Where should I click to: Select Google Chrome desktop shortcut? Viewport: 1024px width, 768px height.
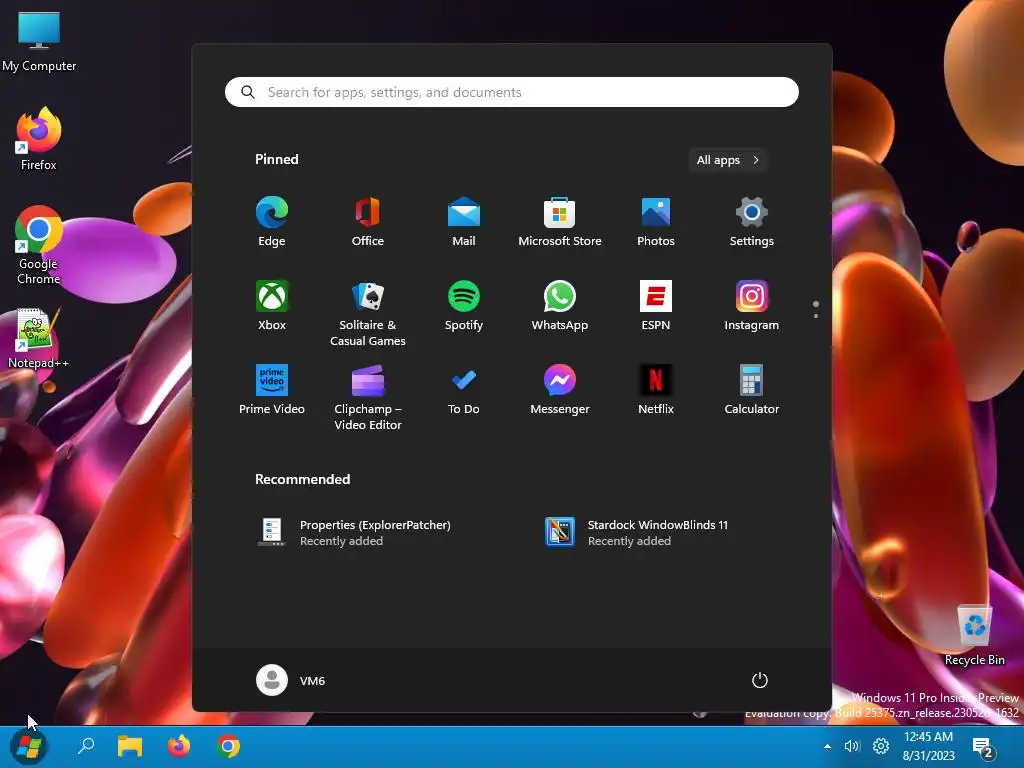(39, 246)
